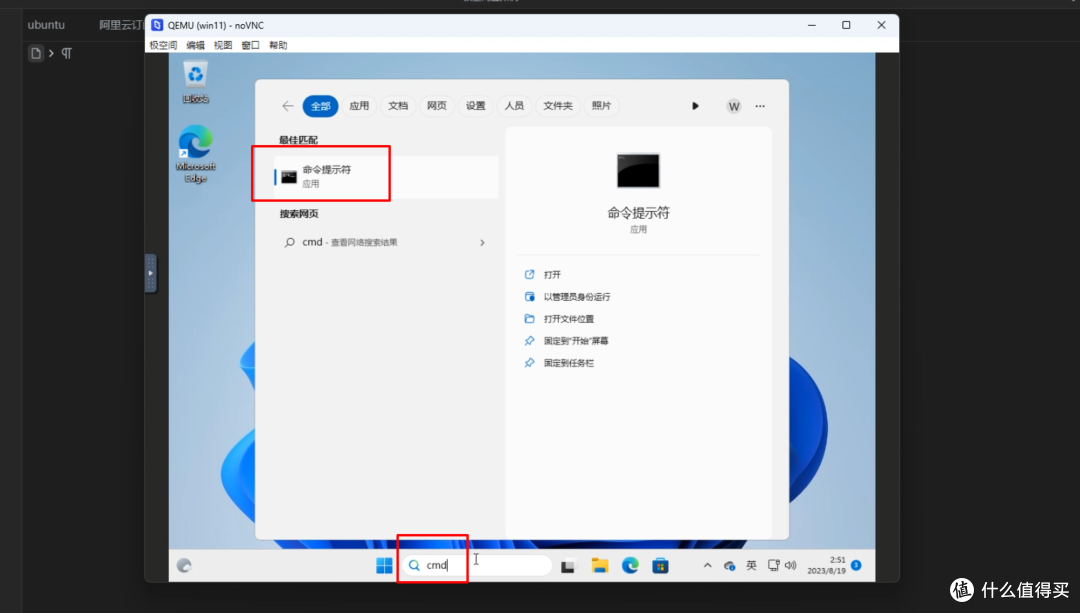1080x613 pixels.
Task: Choose 固定到任务栏
Action: point(559,363)
